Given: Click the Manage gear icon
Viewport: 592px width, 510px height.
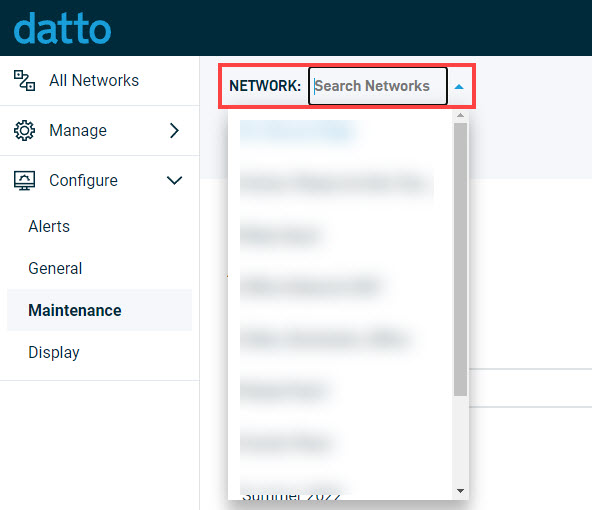Looking at the screenshot, I should pyautogui.click(x=25, y=131).
